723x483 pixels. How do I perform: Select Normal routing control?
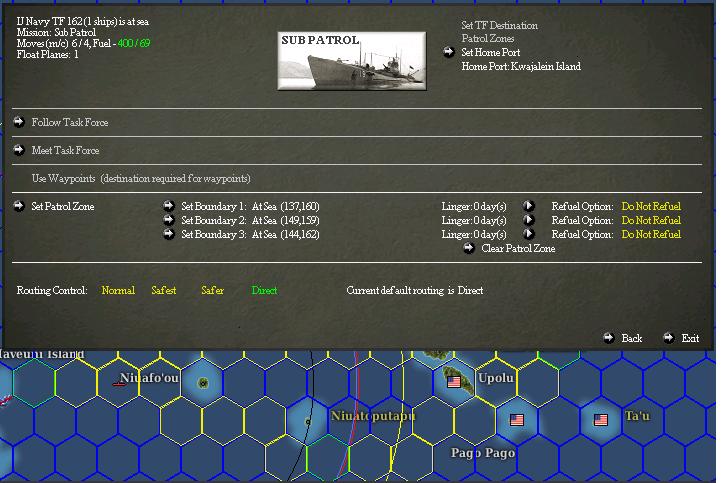[118, 290]
